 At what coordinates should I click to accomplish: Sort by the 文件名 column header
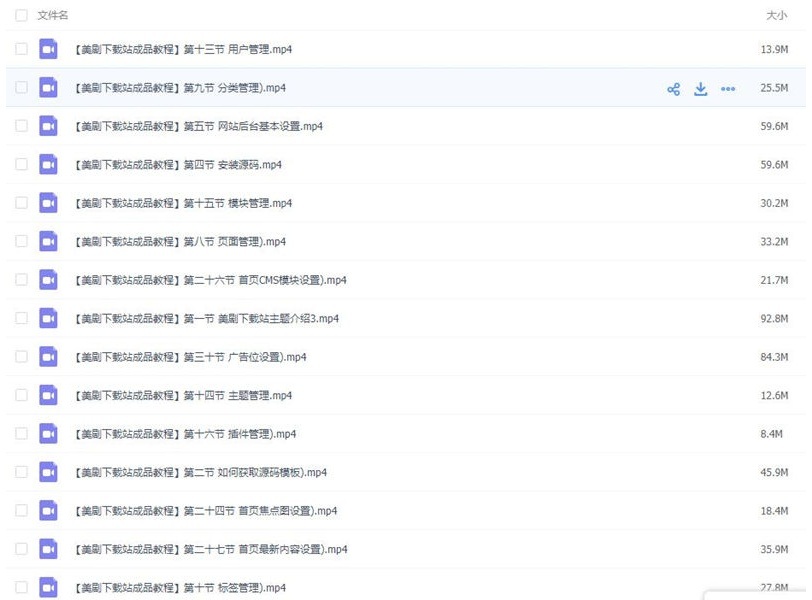pyautogui.click(x=53, y=16)
